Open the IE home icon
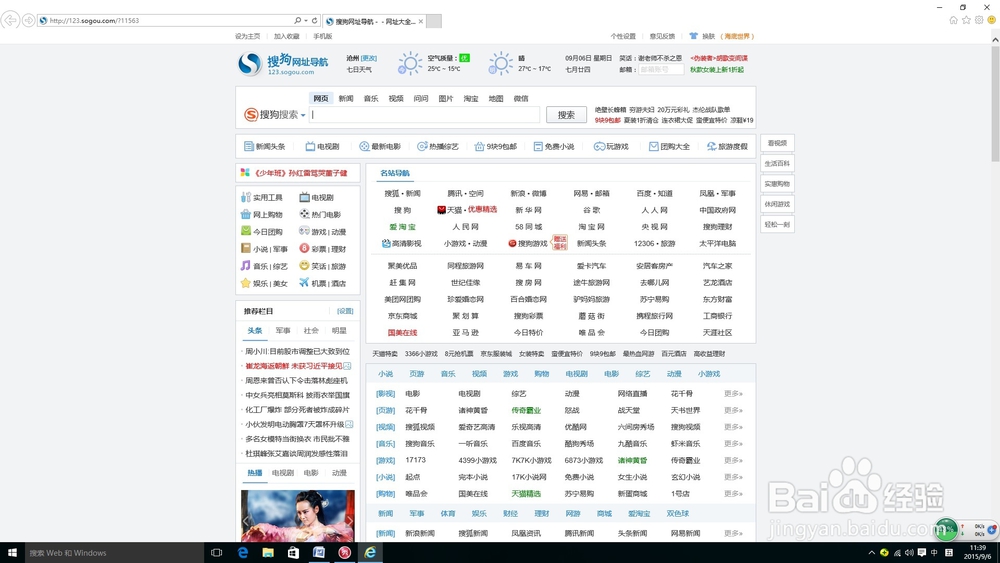This screenshot has height=563, width=1000. tap(953, 20)
